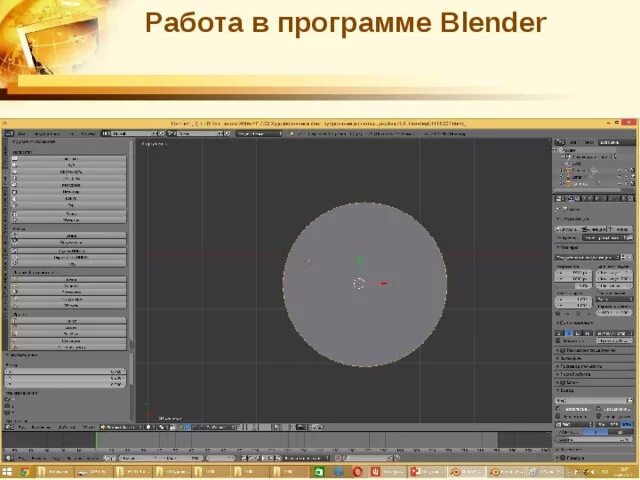Add an Area lamp
This screenshot has width=640, height=480.
click(69, 305)
